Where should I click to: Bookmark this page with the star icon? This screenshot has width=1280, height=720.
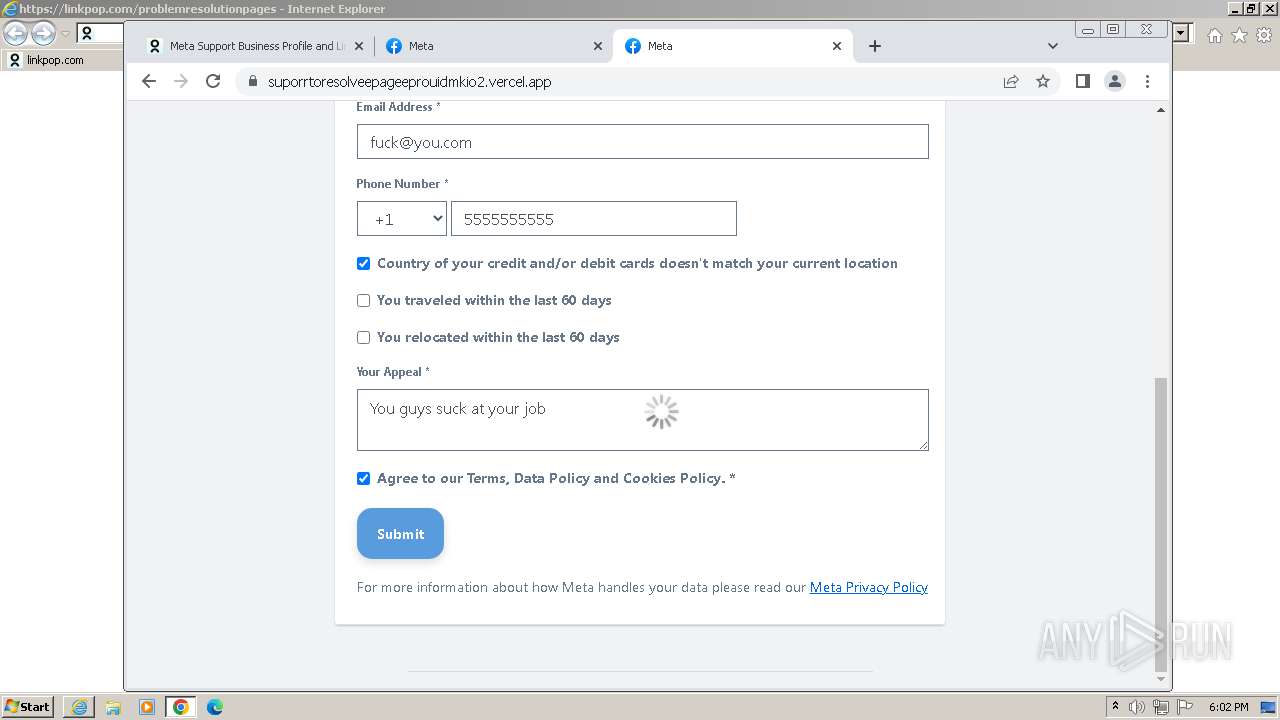tap(1043, 82)
